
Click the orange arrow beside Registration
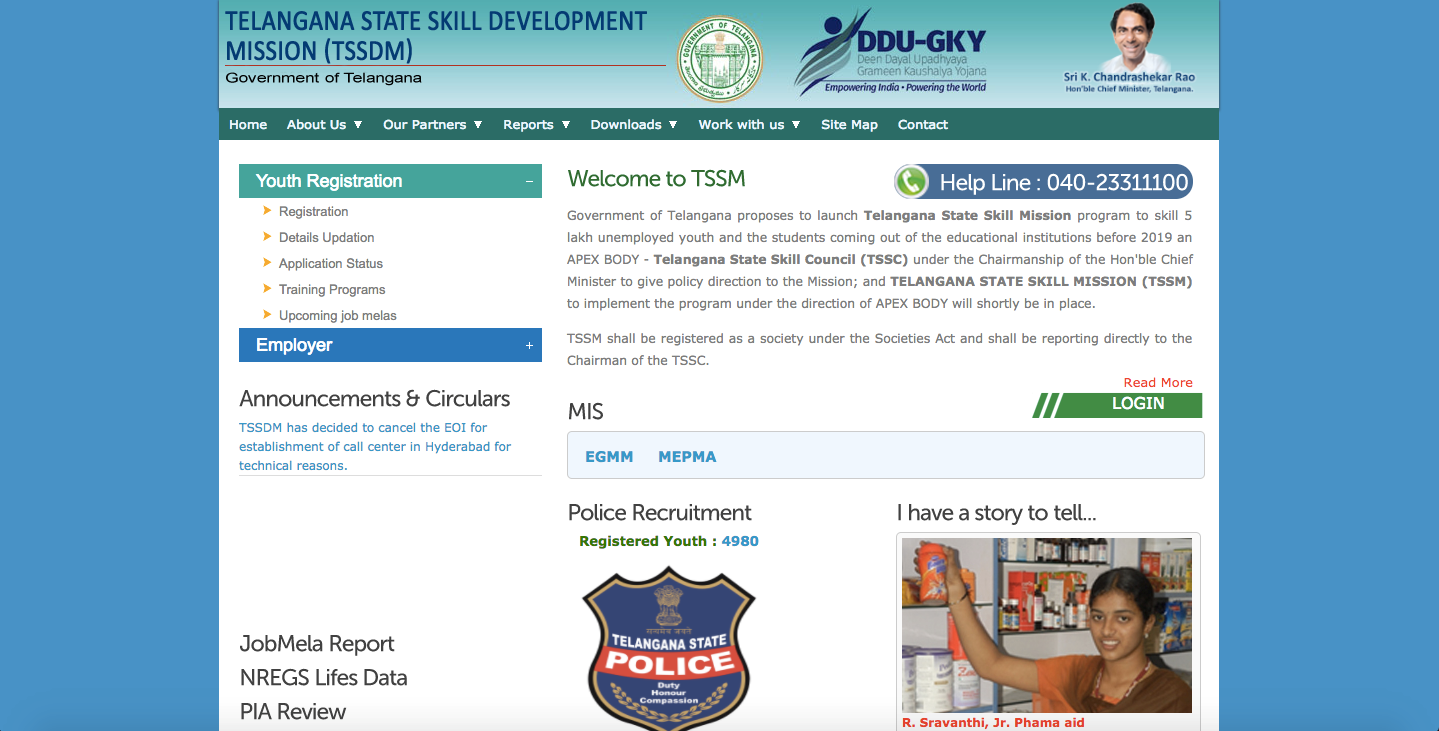(267, 211)
